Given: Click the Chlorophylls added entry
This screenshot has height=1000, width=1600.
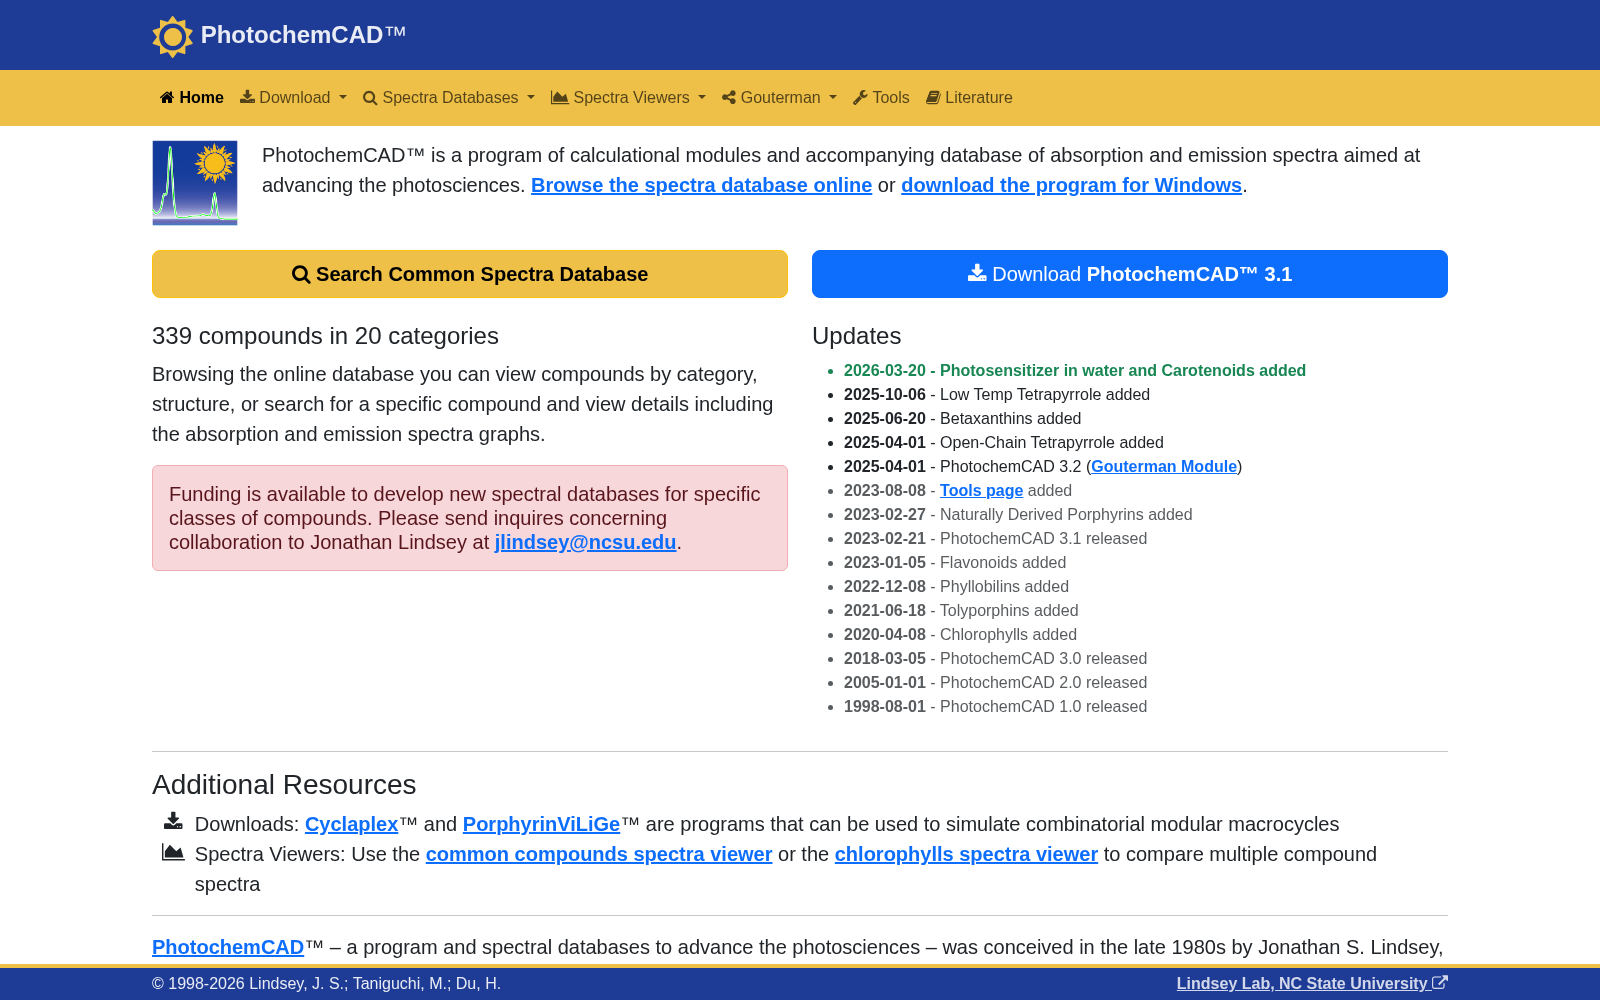Looking at the screenshot, I should [960, 634].
